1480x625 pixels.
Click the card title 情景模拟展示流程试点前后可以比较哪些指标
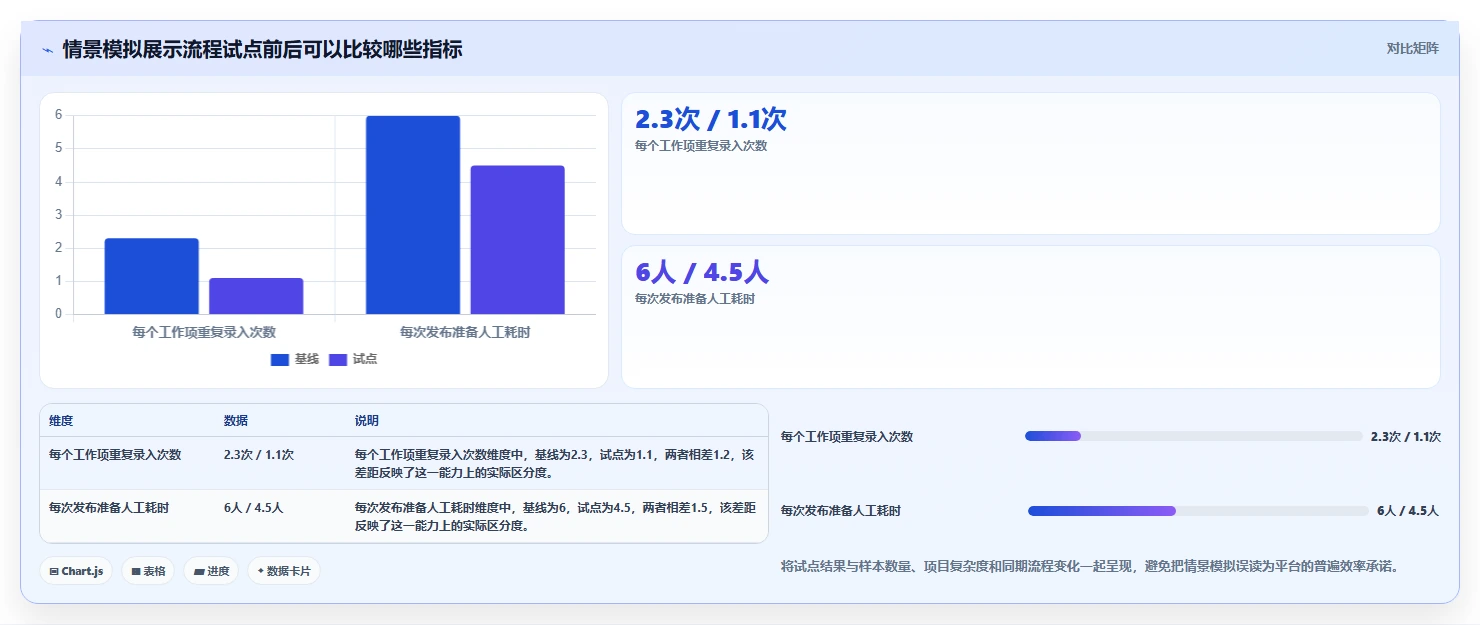pyautogui.click(x=262, y=49)
